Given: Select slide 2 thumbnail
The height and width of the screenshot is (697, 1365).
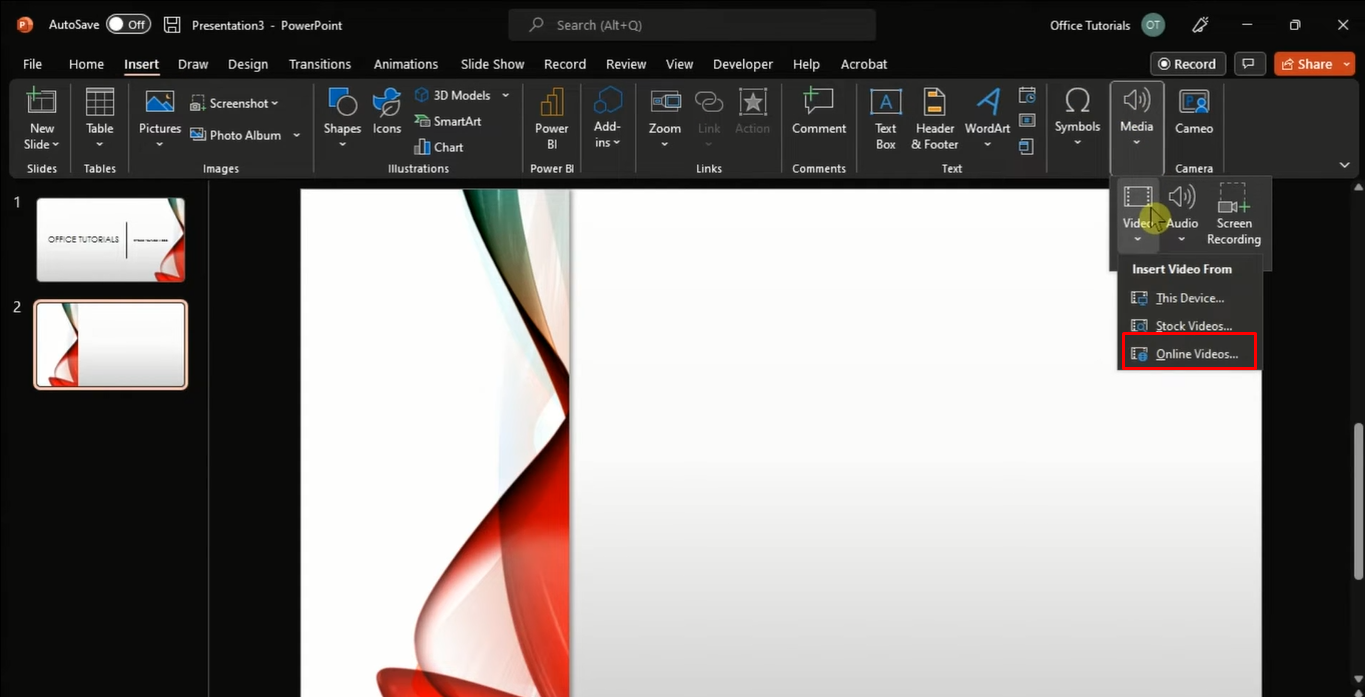Looking at the screenshot, I should pos(110,343).
